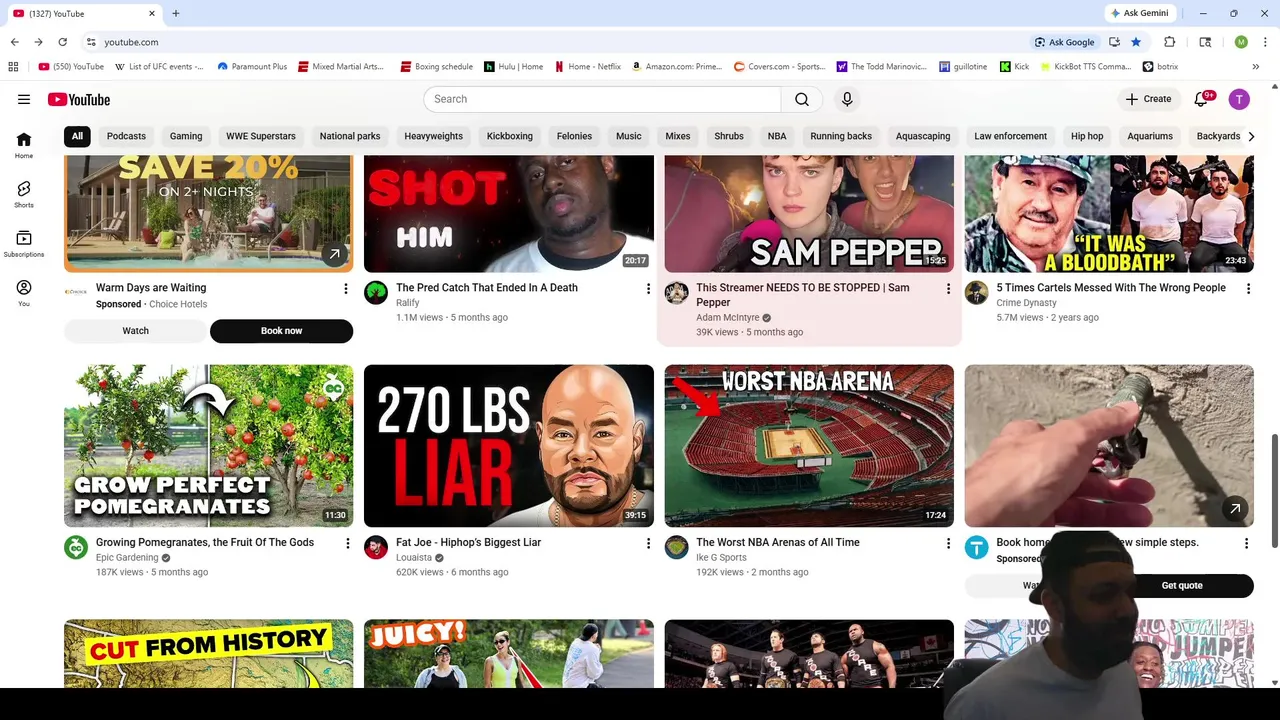Click the page vertical scrollbar thumb
This screenshot has height=720, width=1280.
1274,491
